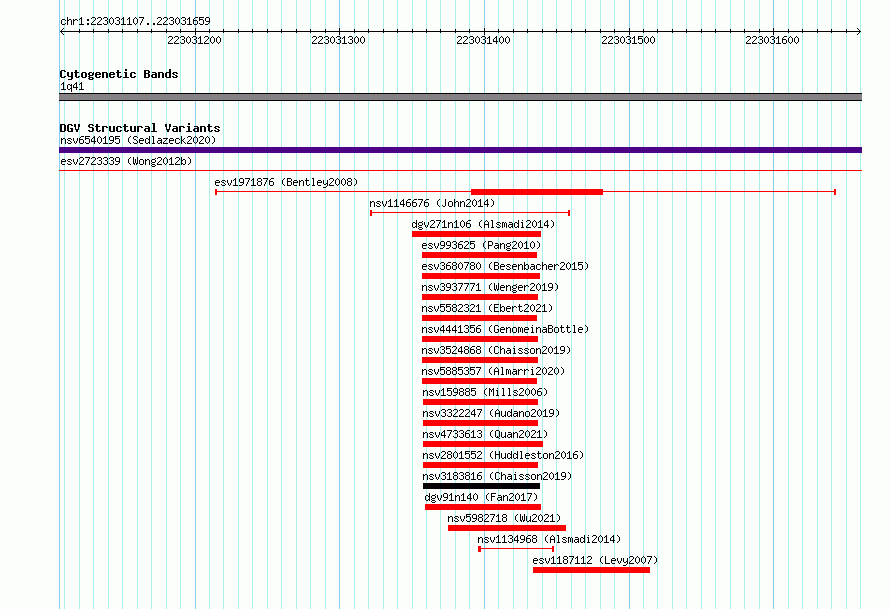Click red bar under nsv4441356
Viewport: 890px width, 609px height.
pyautogui.click(x=480, y=339)
